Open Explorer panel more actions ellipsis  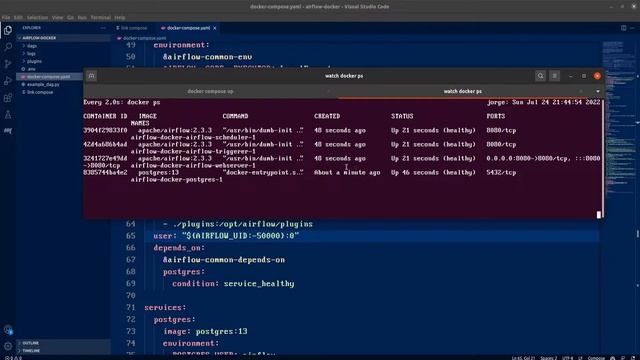tap(103, 28)
